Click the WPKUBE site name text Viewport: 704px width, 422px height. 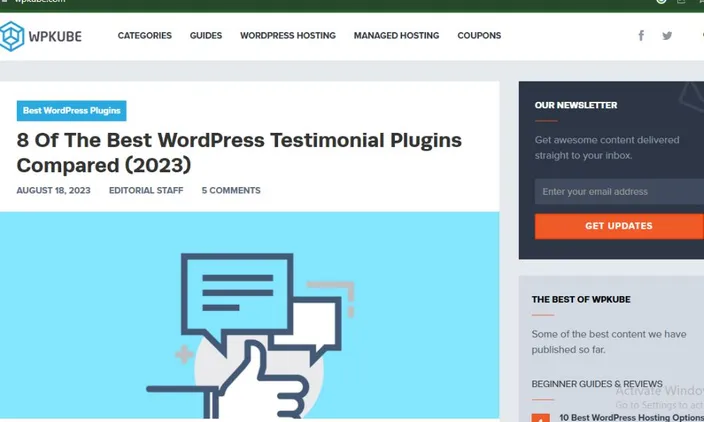pyautogui.click(x=55, y=36)
